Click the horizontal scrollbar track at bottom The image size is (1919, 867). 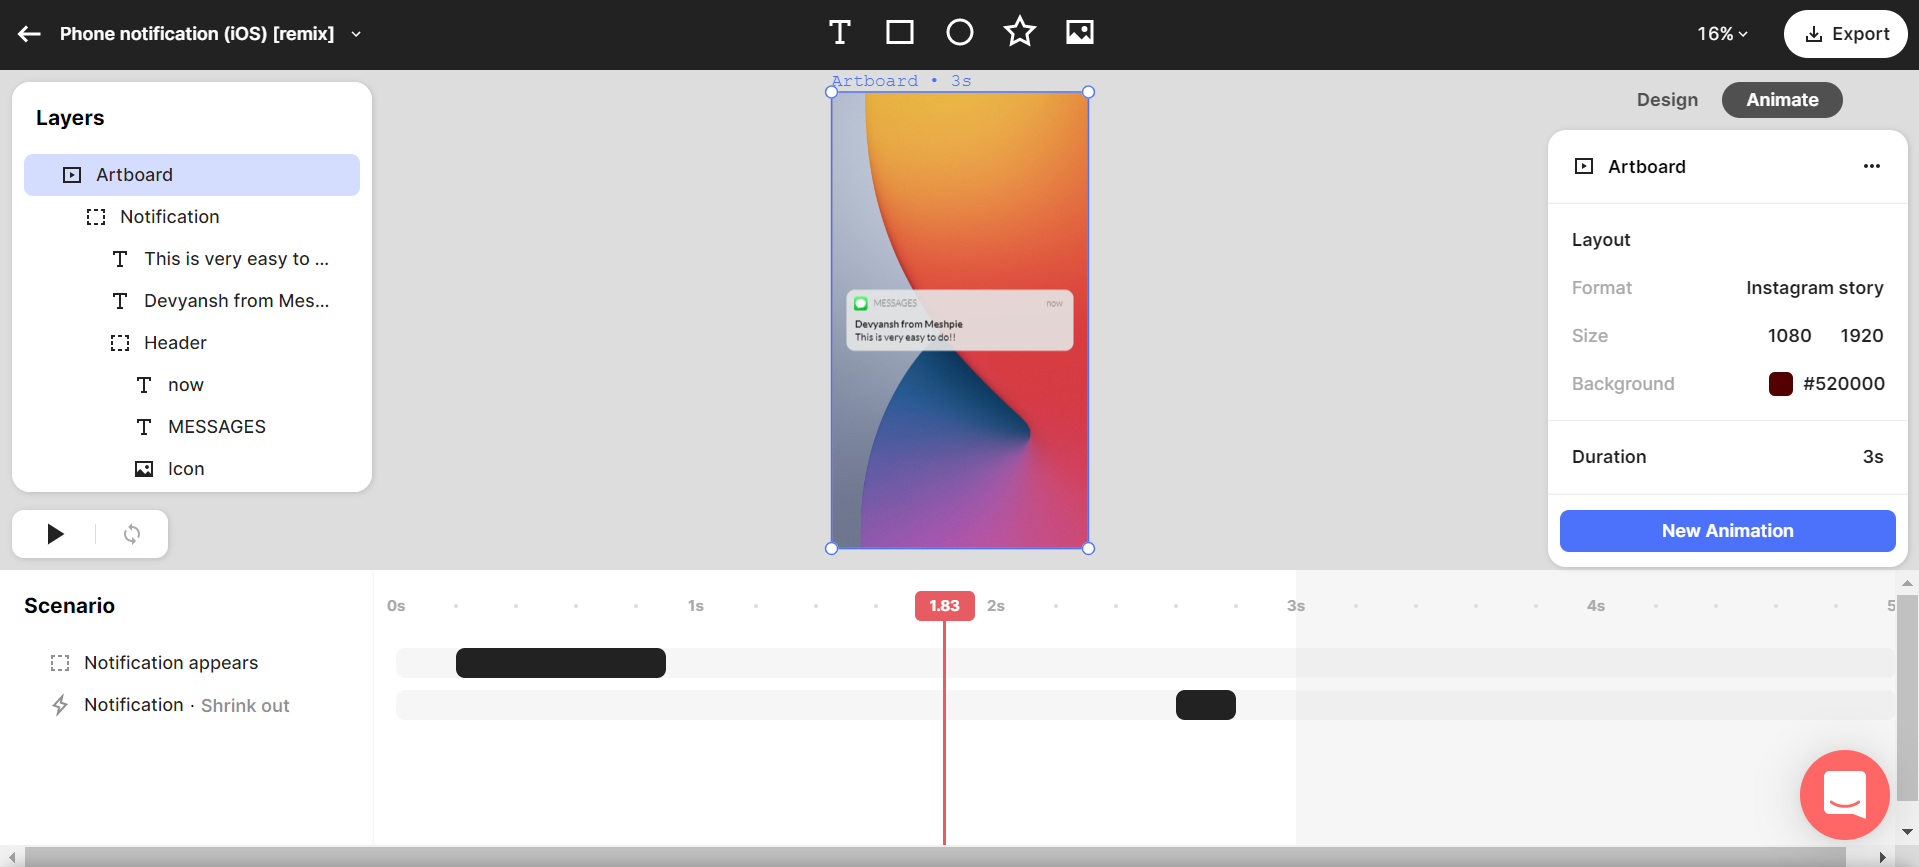click(x=935, y=857)
